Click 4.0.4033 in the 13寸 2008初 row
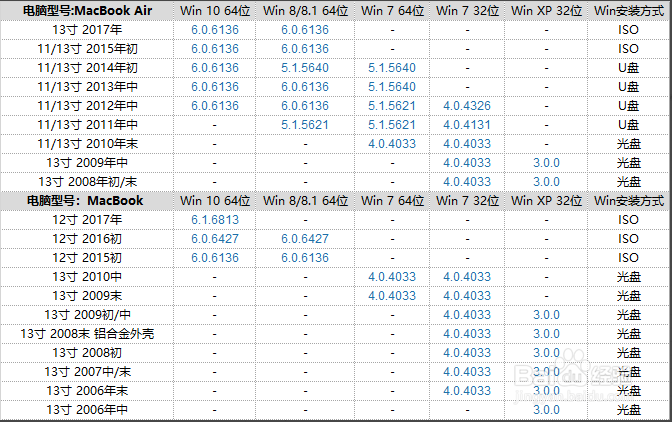The image size is (672, 422). click(x=467, y=353)
